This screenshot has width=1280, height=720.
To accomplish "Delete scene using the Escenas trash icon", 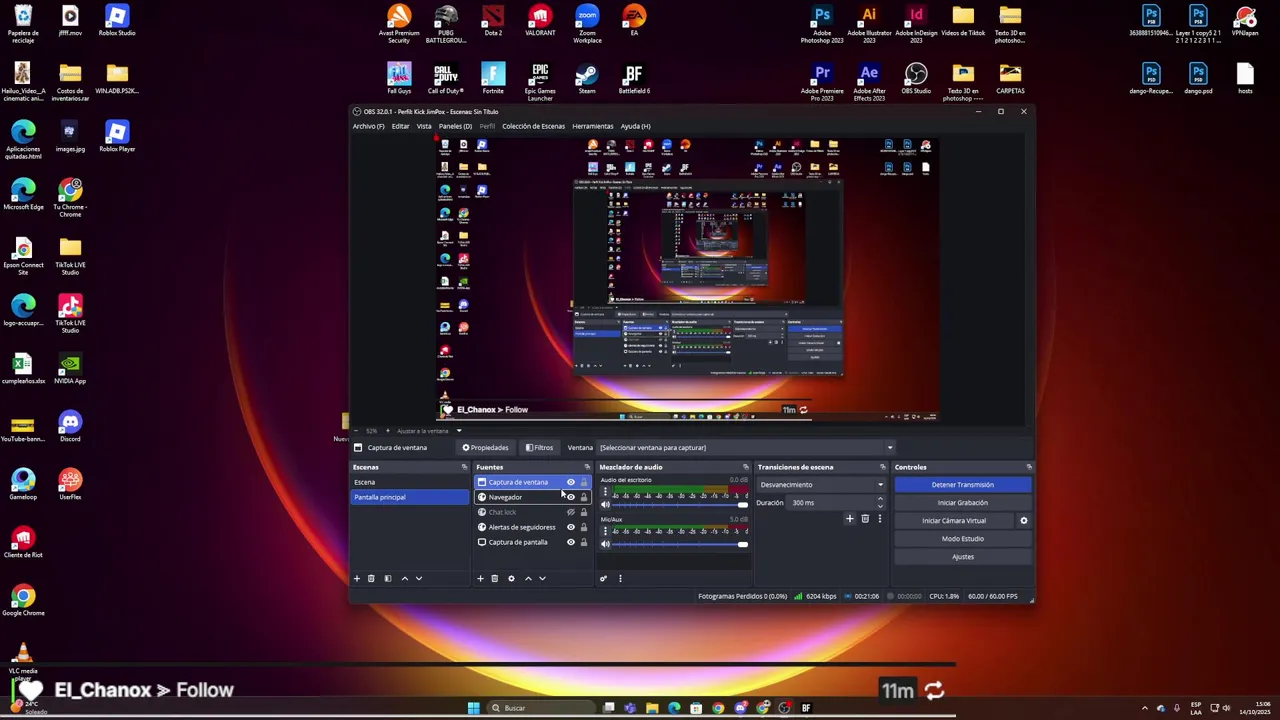I will (371, 578).
